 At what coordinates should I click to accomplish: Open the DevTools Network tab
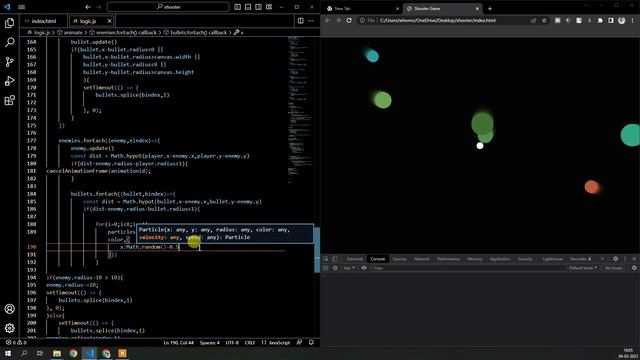point(422,259)
